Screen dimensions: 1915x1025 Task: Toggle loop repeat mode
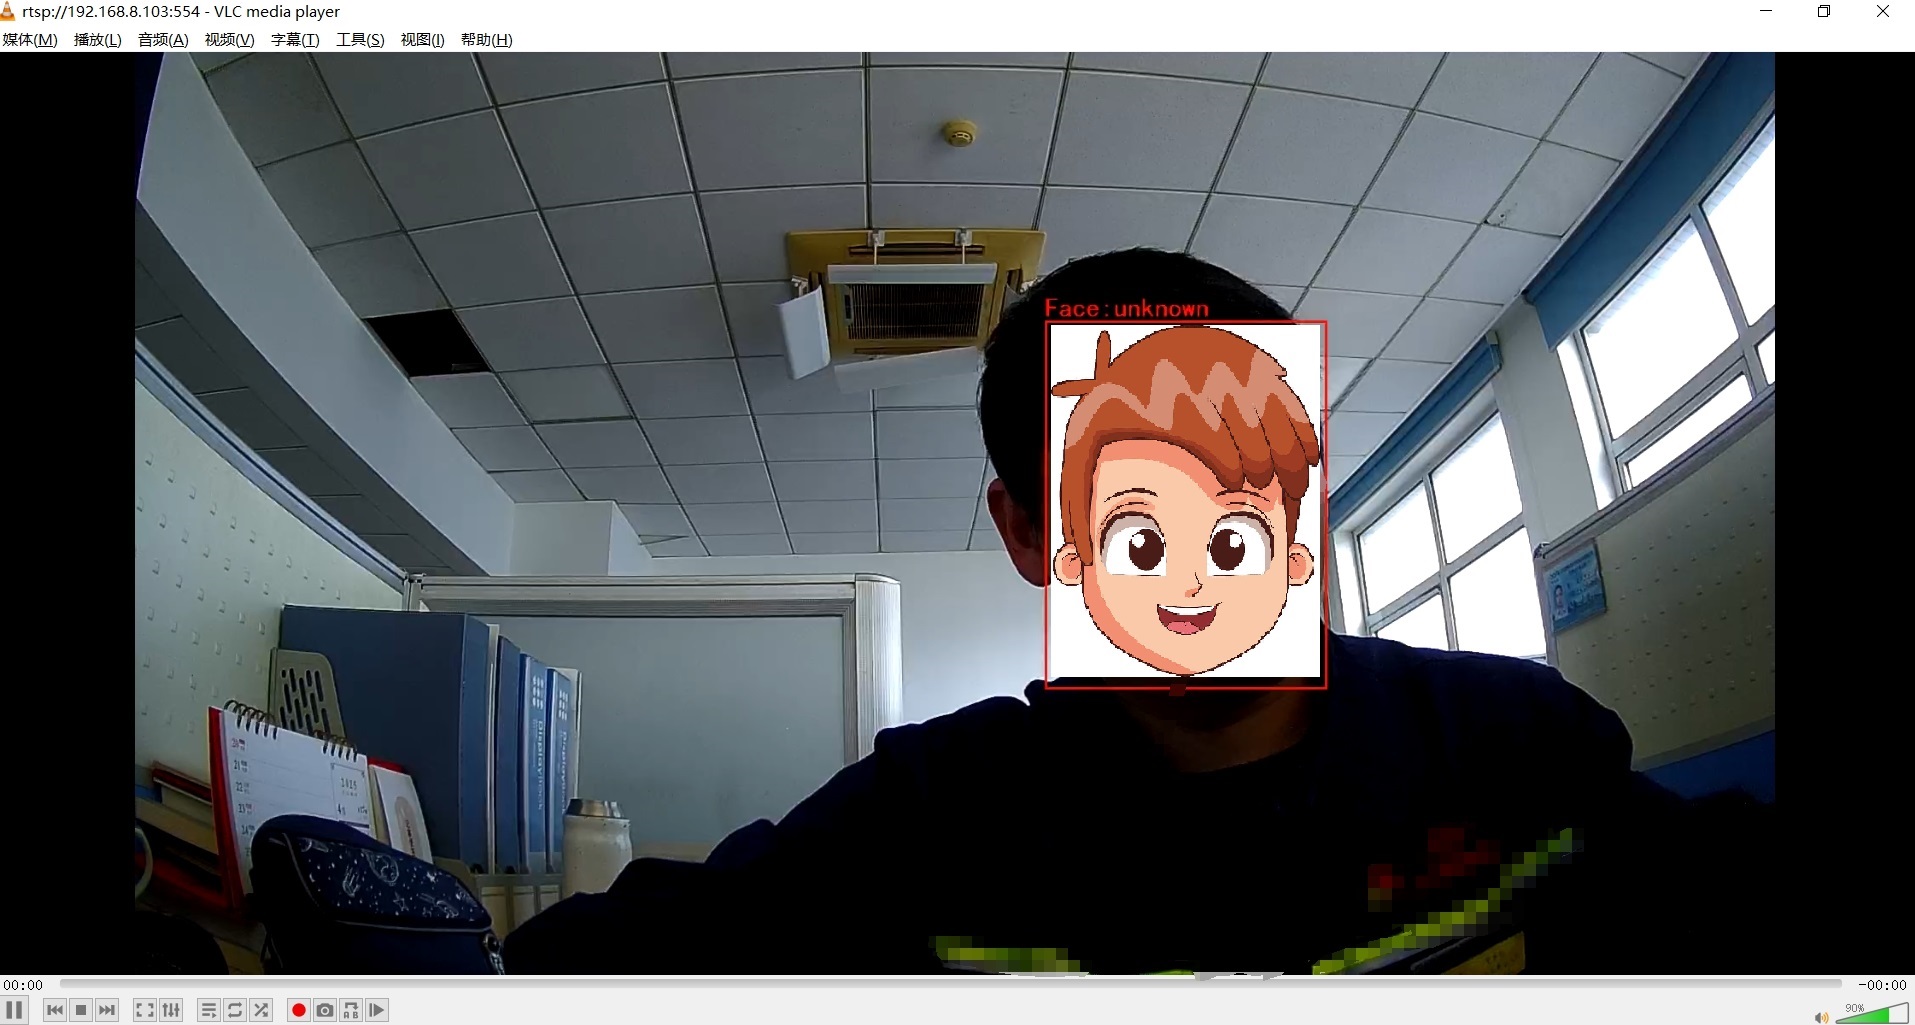tap(235, 1010)
